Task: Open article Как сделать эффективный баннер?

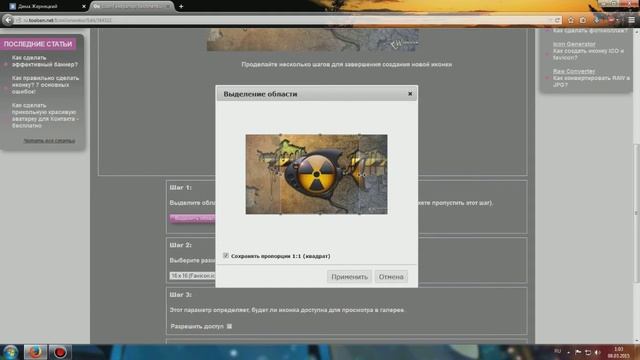Action: (x=44, y=61)
